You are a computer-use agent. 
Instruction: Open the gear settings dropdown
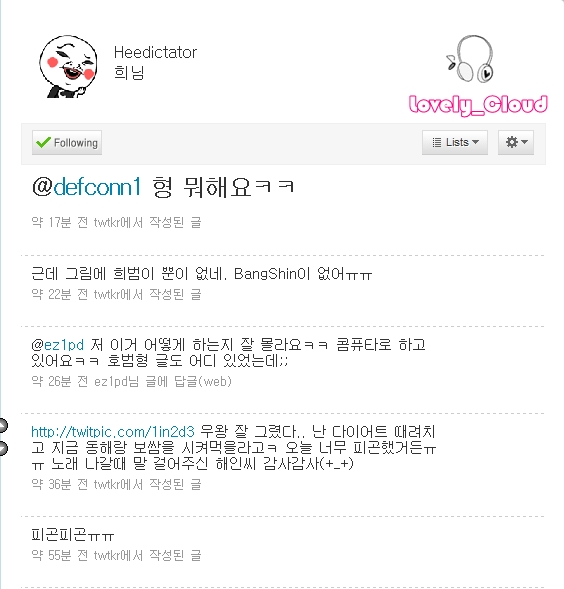click(x=516, y=142)
